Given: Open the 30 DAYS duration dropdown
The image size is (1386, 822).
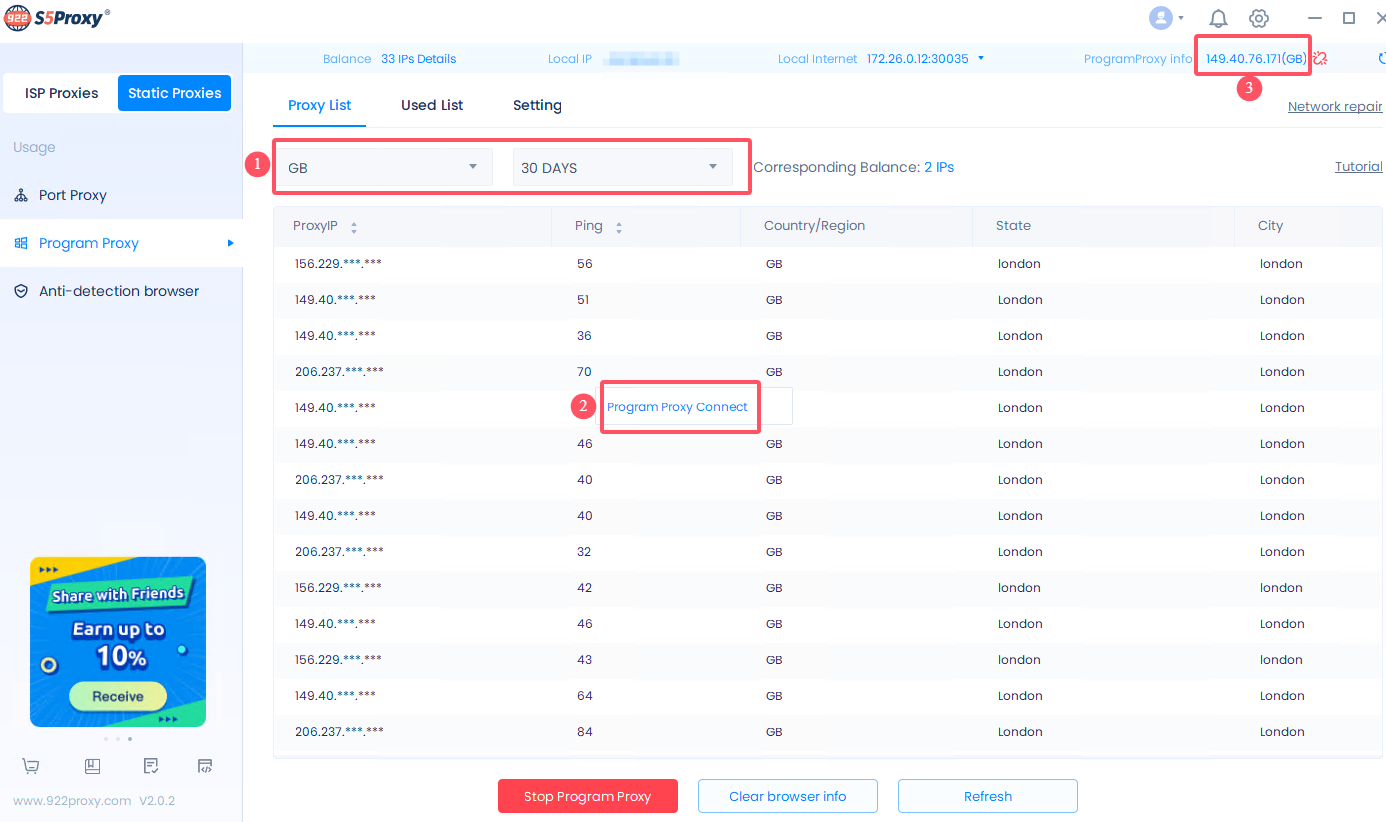Looking at the screenshot, I should click(621, 167).
